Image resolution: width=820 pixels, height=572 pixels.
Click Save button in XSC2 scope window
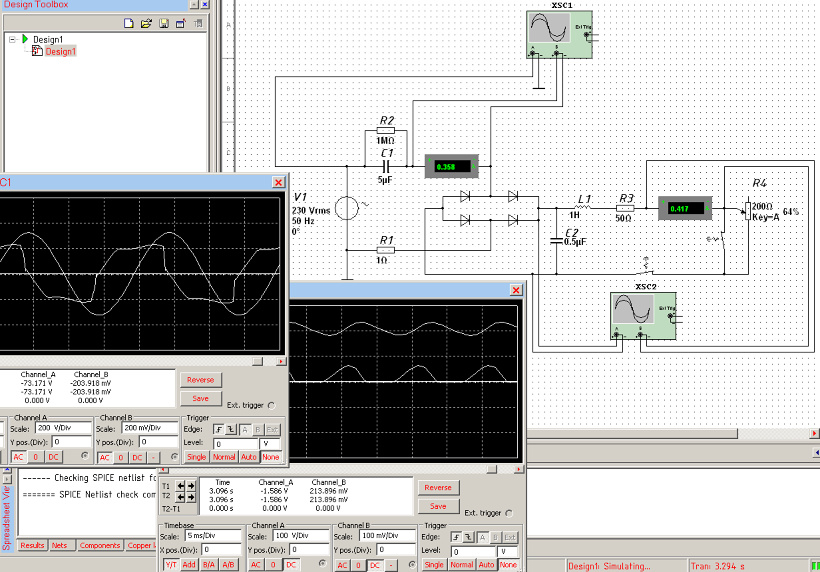click(x=438, y=506)
